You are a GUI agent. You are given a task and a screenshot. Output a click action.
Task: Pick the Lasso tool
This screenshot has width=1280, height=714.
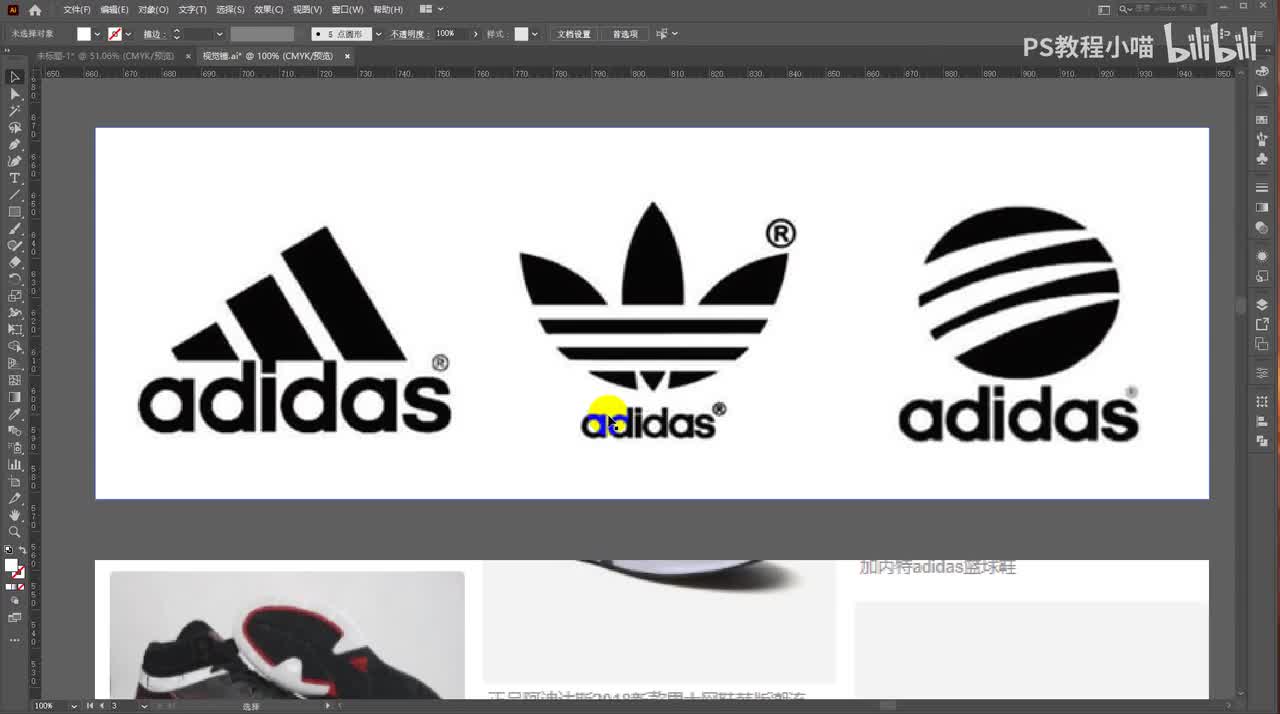click(x=15, y=128)
